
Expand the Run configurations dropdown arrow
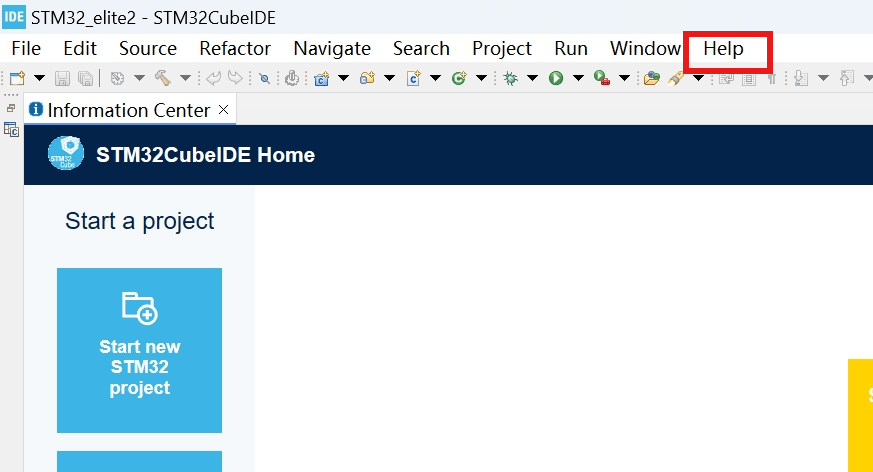(578, 77)
